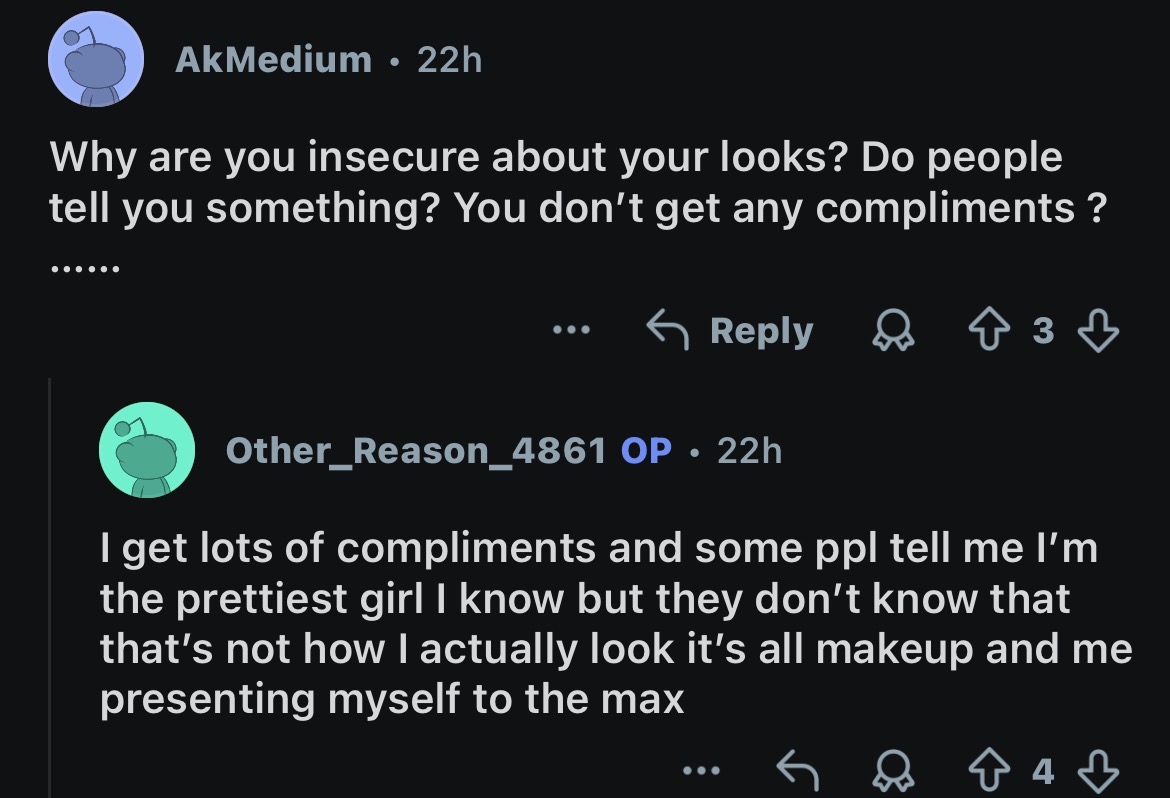
Task: Click the 22h timestamp on AkMedium's comment
Action: 450,60
